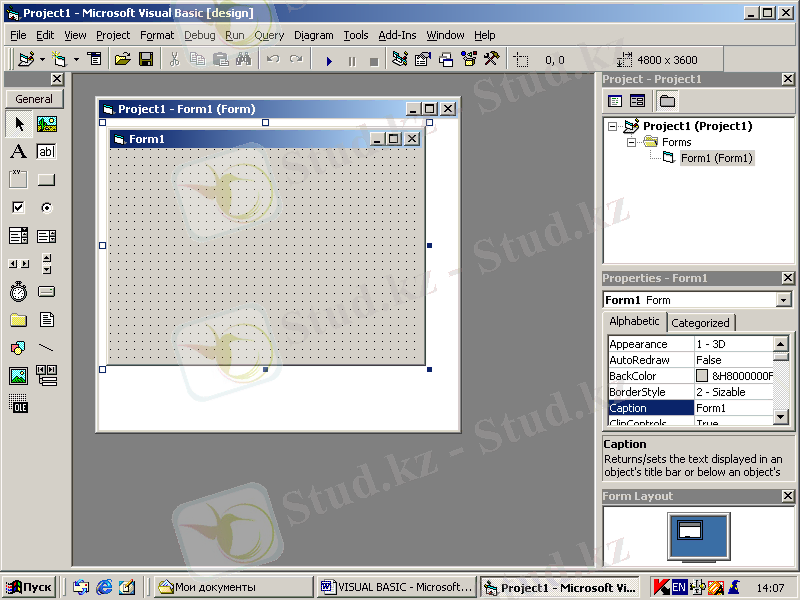
Task: Open Form Layout Window from toolbar
Action: tap(446, 60)
